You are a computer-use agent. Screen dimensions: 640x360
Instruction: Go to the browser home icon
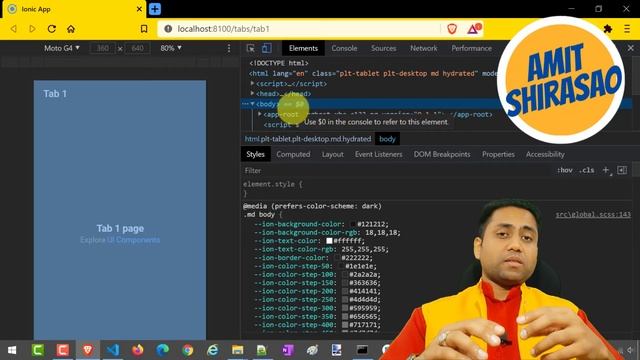(71, 29)
